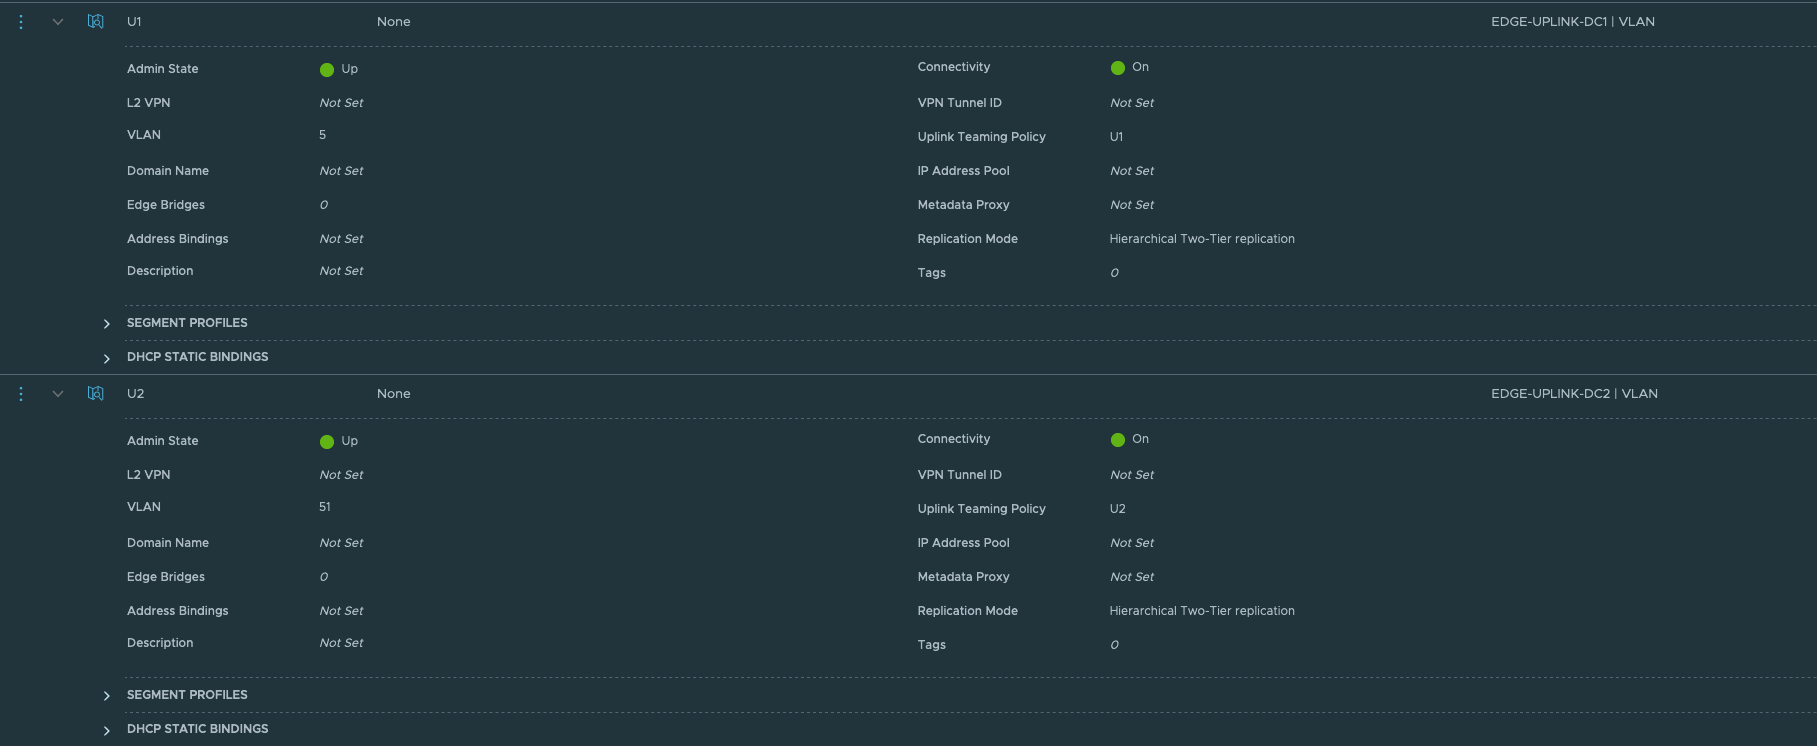
Task: Expand SEGMENT PROFILES under U1
Action: [x=107, y=324]
